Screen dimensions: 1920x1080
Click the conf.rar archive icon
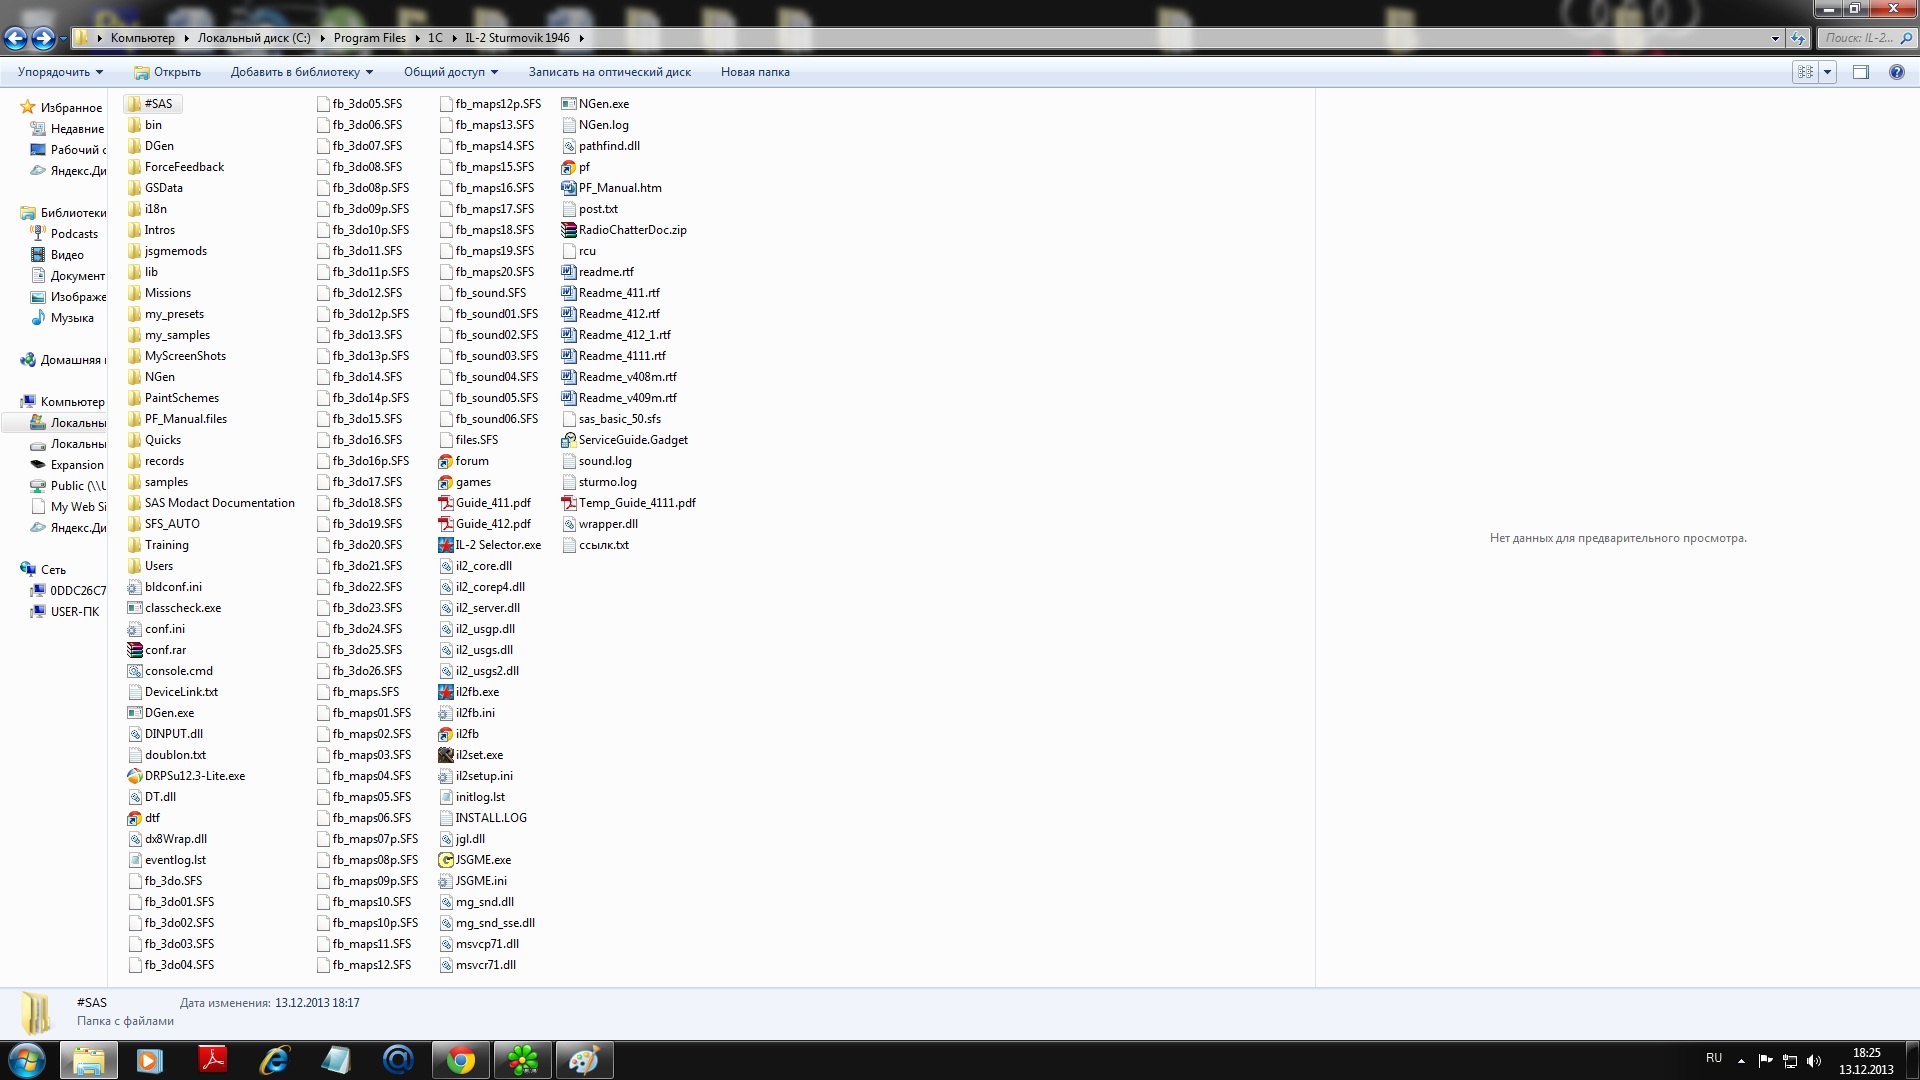135,650
